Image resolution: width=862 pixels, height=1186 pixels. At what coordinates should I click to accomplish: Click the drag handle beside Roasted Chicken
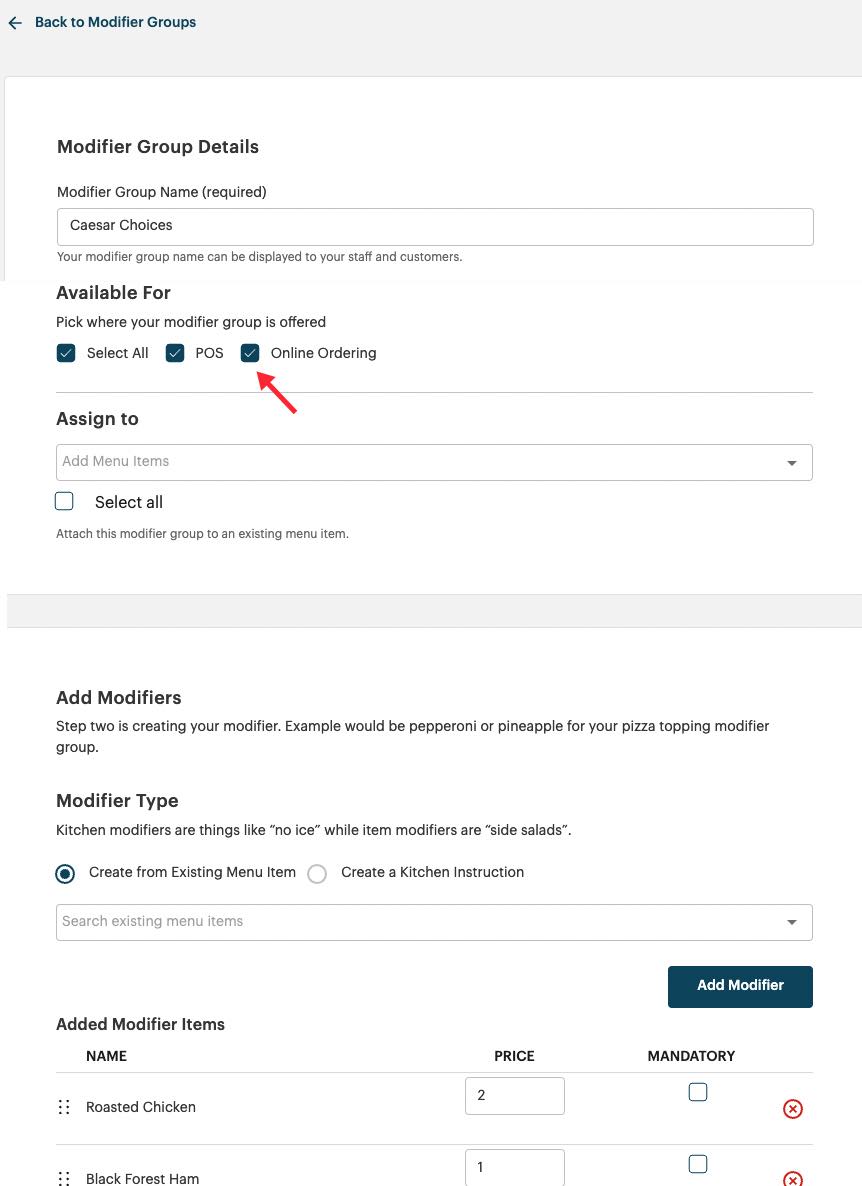(x=63, y=1106)
